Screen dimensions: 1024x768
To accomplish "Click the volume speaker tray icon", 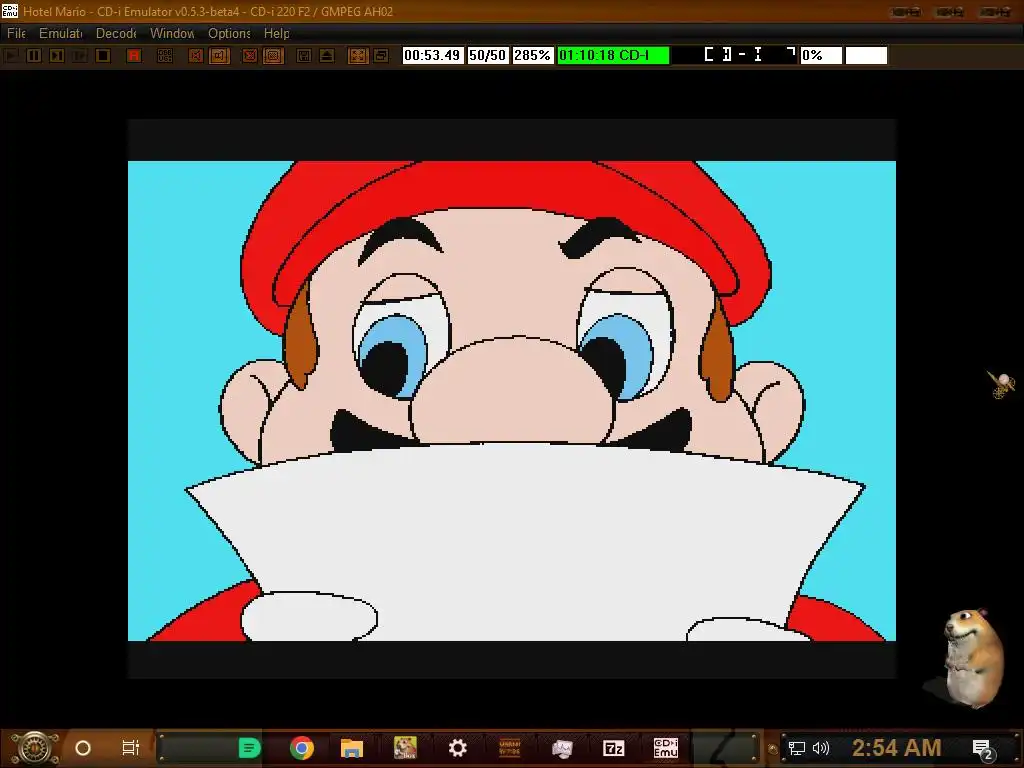I will (x=821, y=748).
